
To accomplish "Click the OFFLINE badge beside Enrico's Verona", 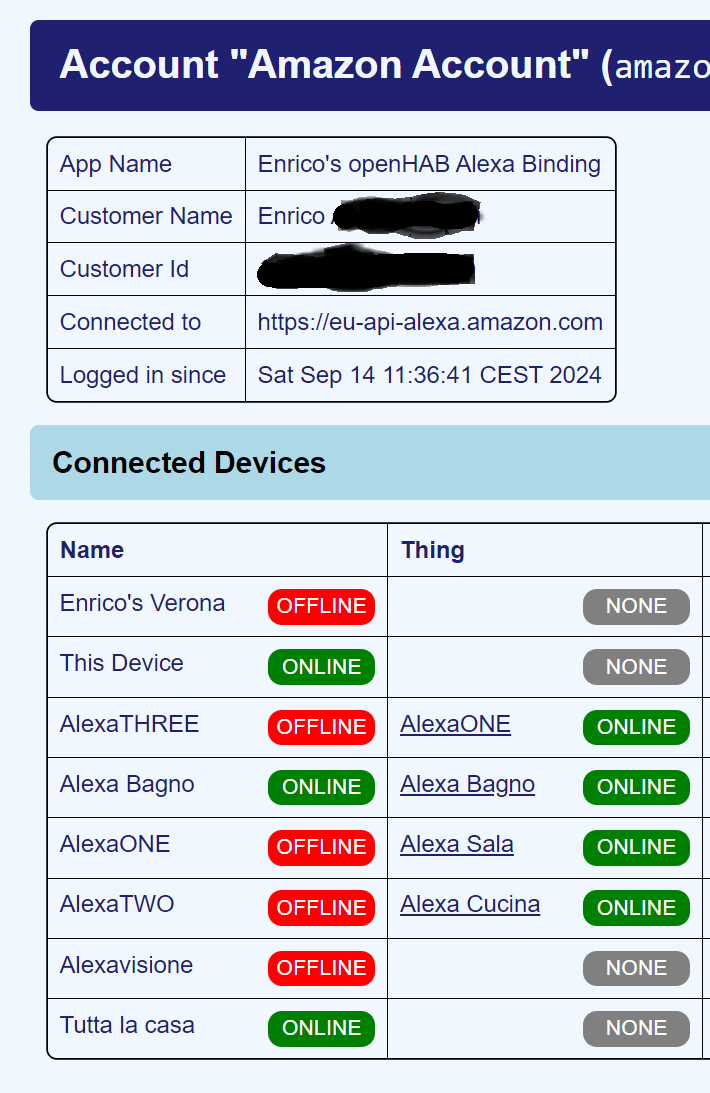I will pos(321,606).
